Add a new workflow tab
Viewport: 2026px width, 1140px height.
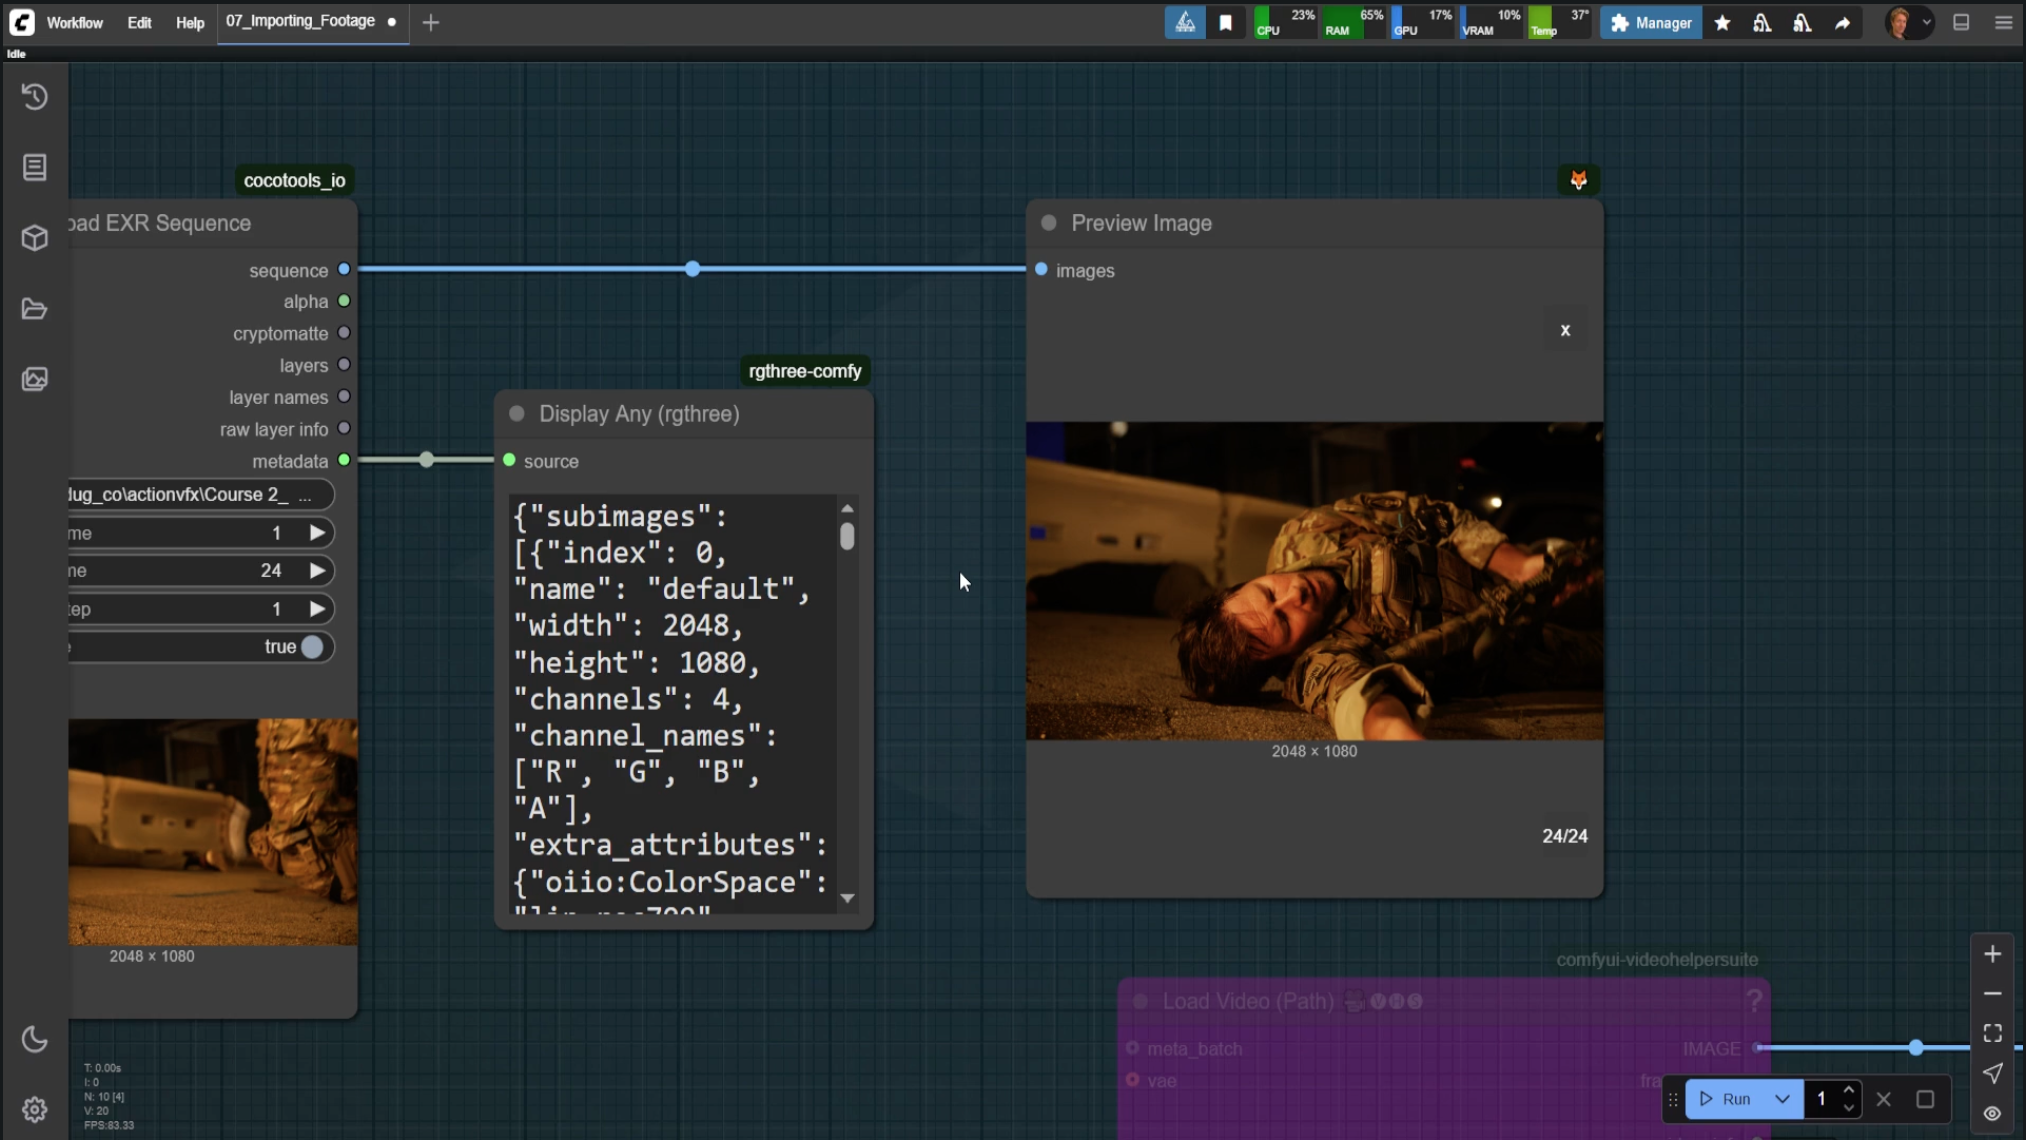(430, 22)
